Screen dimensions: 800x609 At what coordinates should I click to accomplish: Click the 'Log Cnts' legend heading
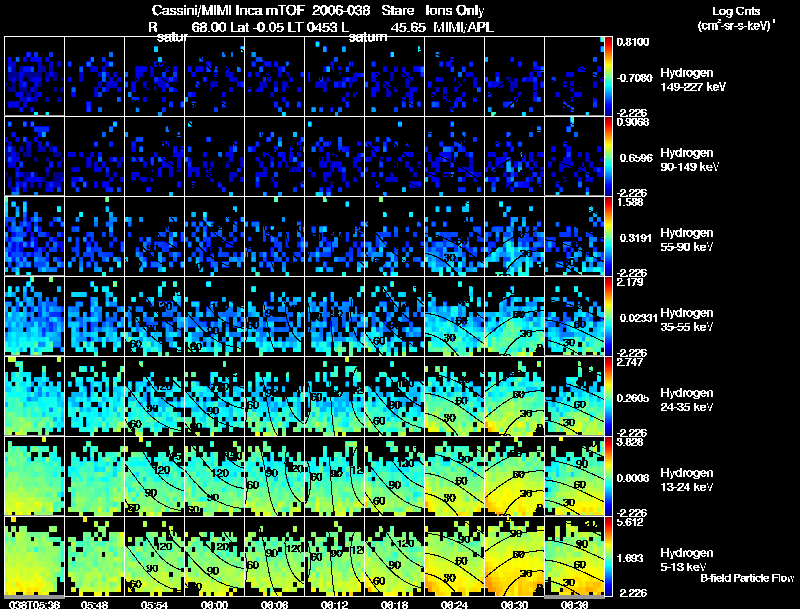736,11
